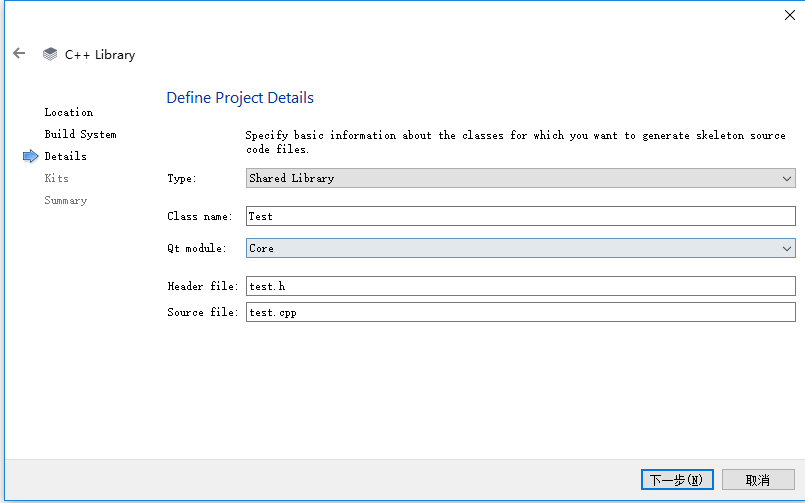
Task: Expand the Qt module dropdown arrow
Action: click(787, 248)
